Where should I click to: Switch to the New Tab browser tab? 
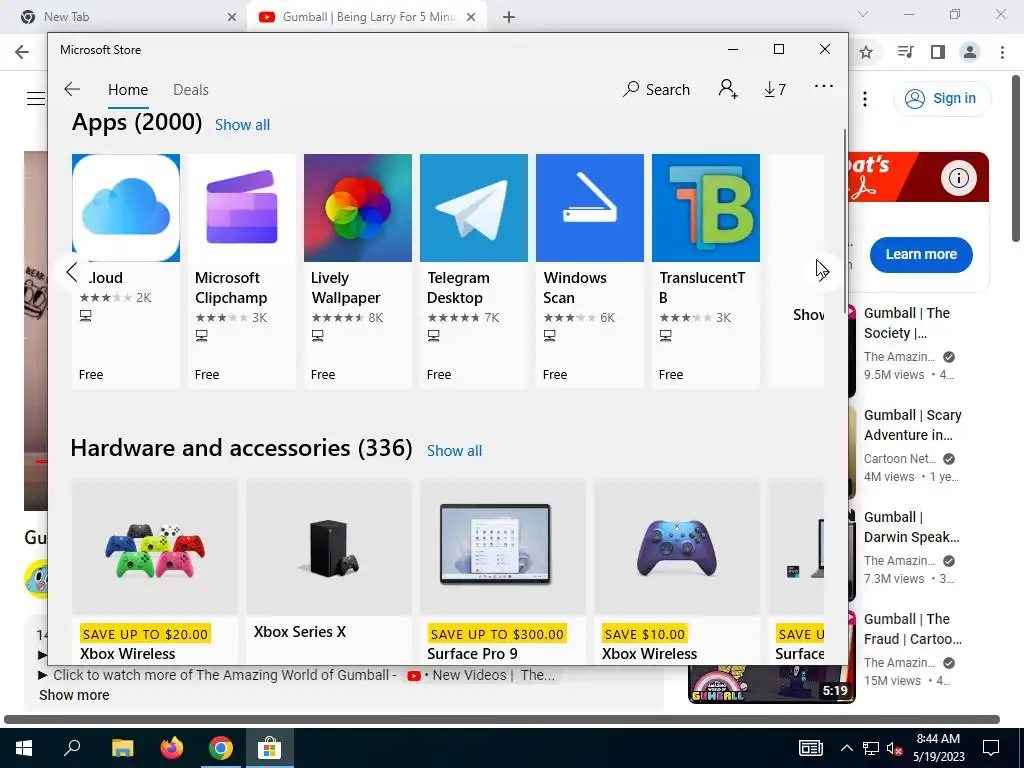128,17
